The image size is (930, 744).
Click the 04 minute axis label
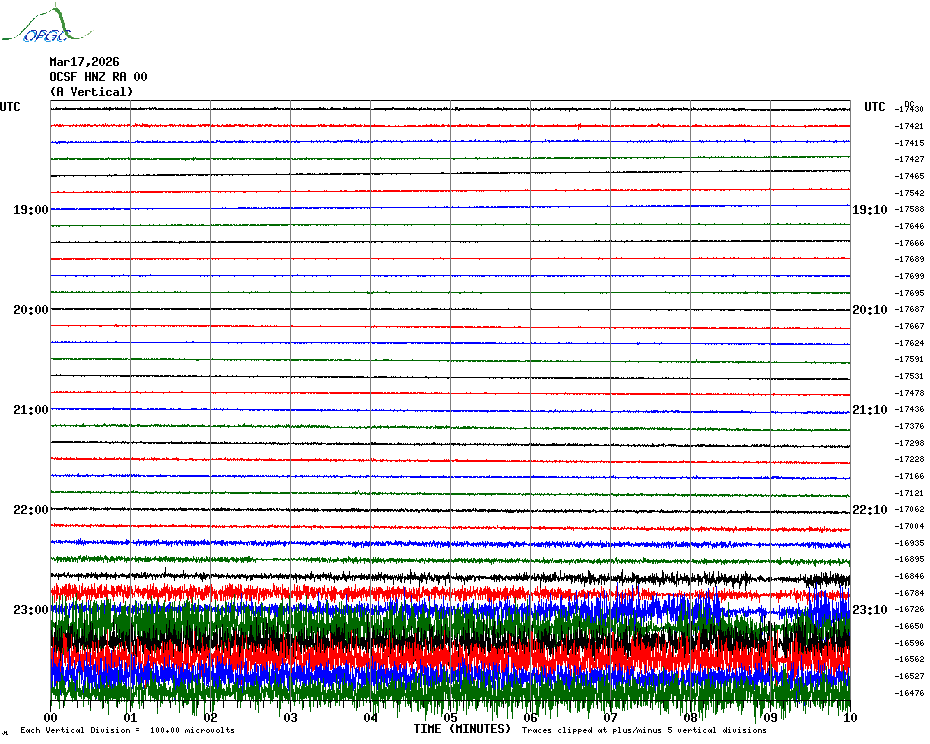tap(371, 717)
